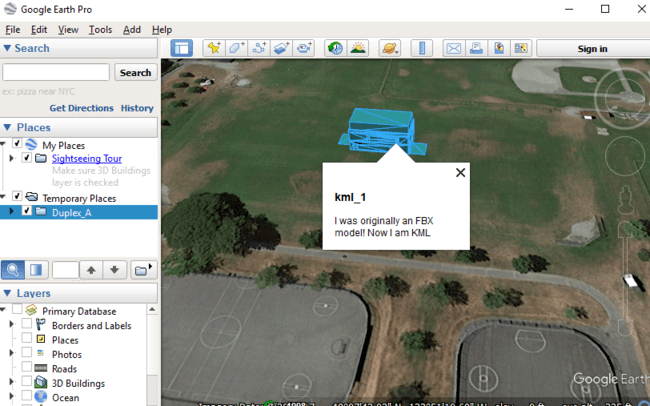Image resolution: width=650 pixels, height=406 pixels.
Task: Click the Search button
Action: 136,73
